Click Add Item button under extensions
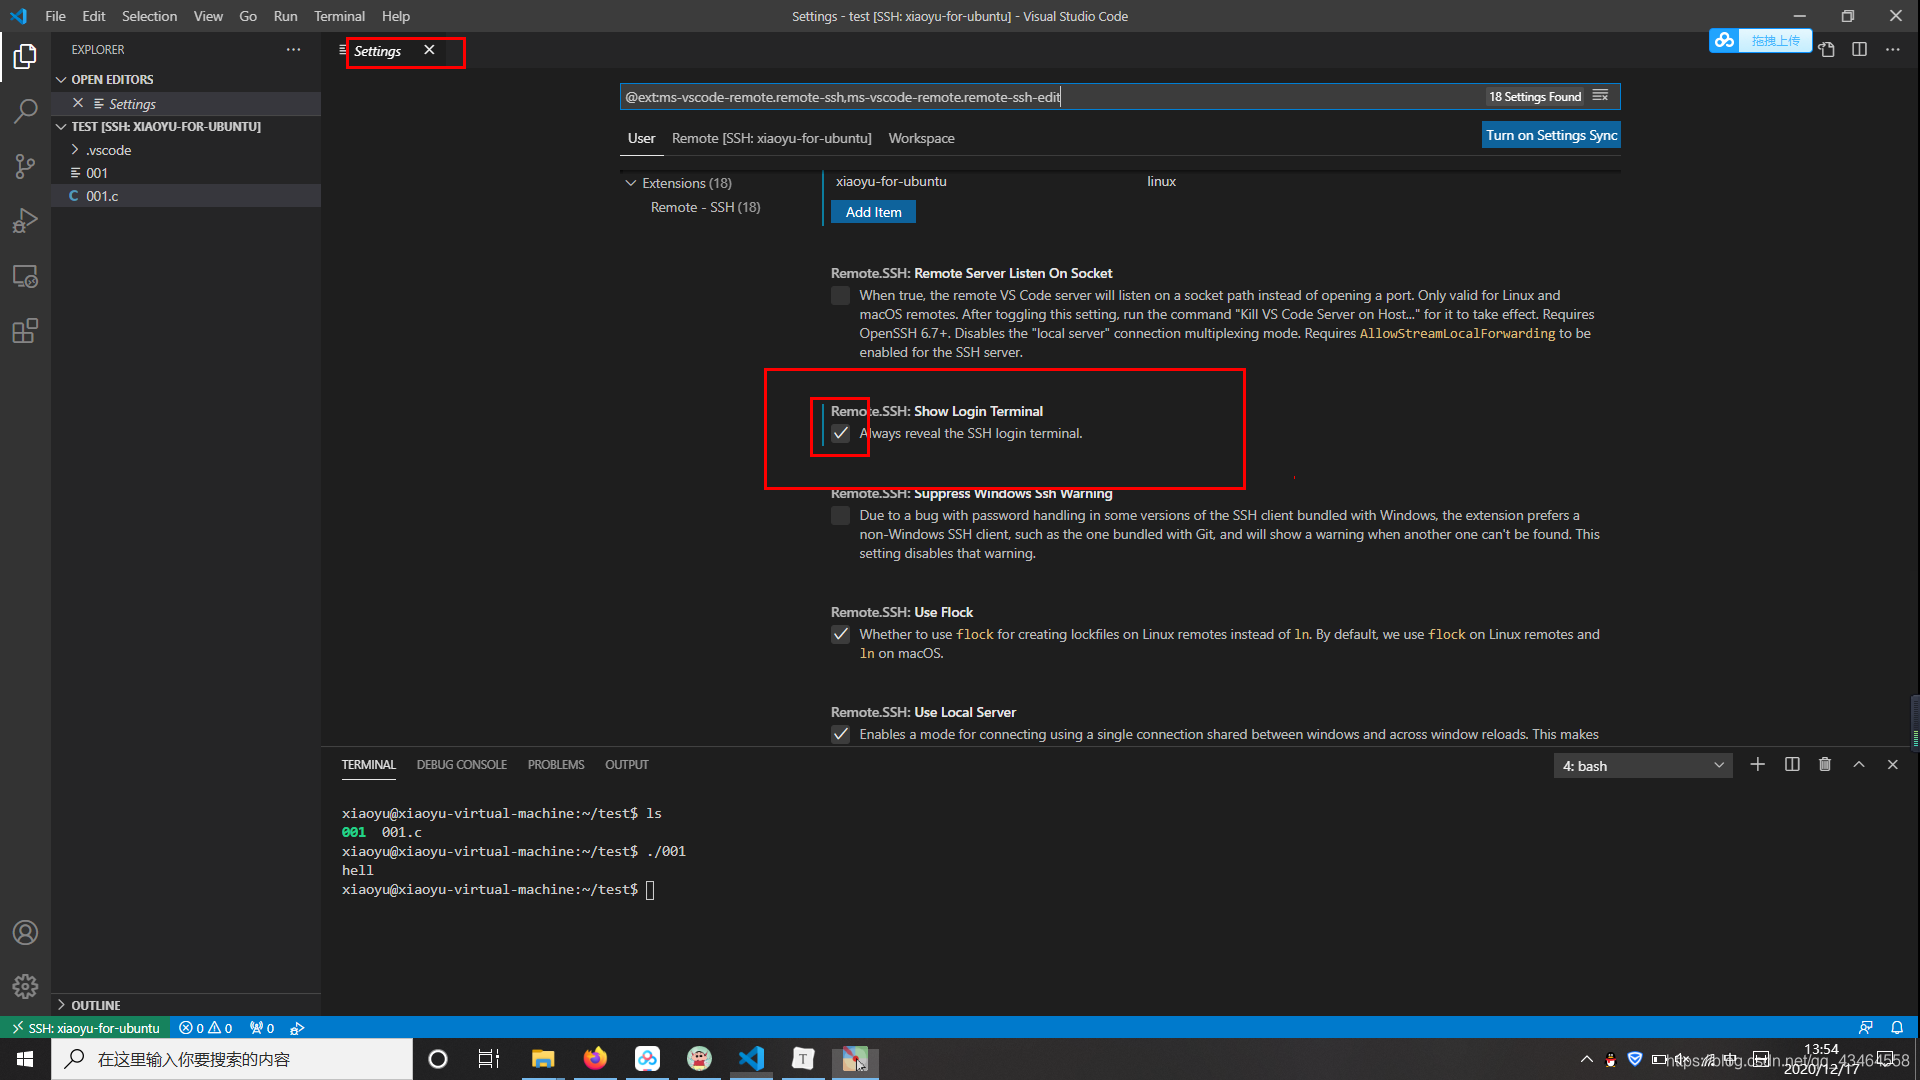 pyautogui.click(x=874, y=211)
